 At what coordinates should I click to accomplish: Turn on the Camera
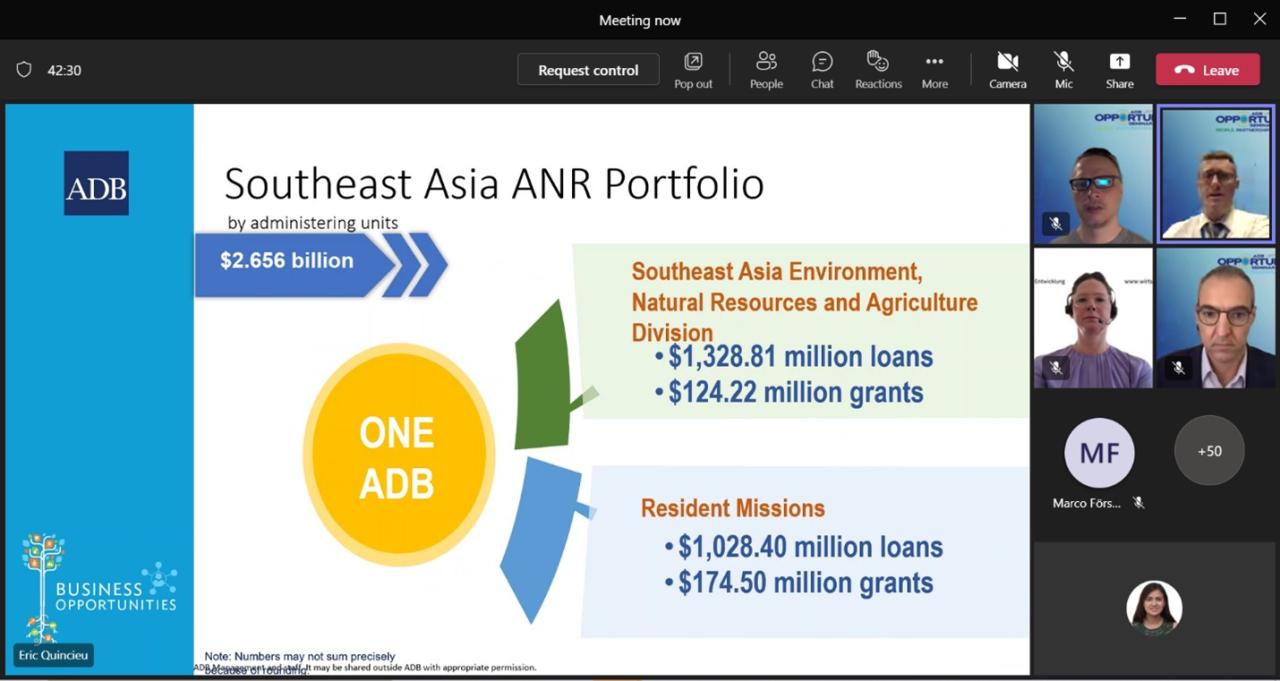click(1007, 70)
